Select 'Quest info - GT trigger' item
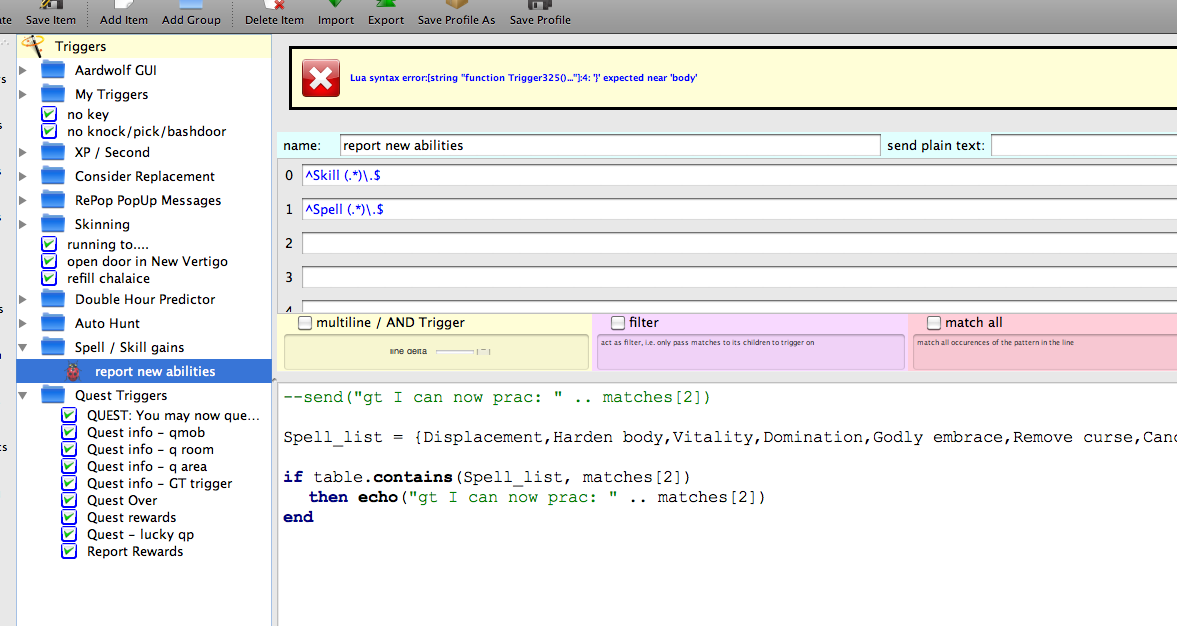The image size is (1177, 626). tap(159, 483)
